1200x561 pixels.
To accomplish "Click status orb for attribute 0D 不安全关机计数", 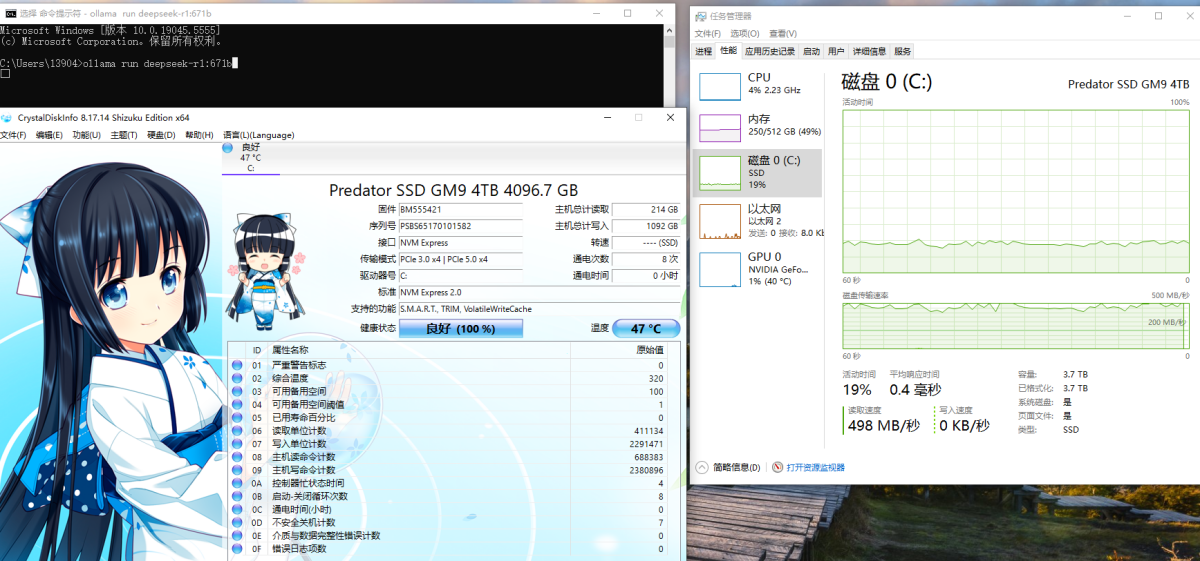I will coord(237,522).
